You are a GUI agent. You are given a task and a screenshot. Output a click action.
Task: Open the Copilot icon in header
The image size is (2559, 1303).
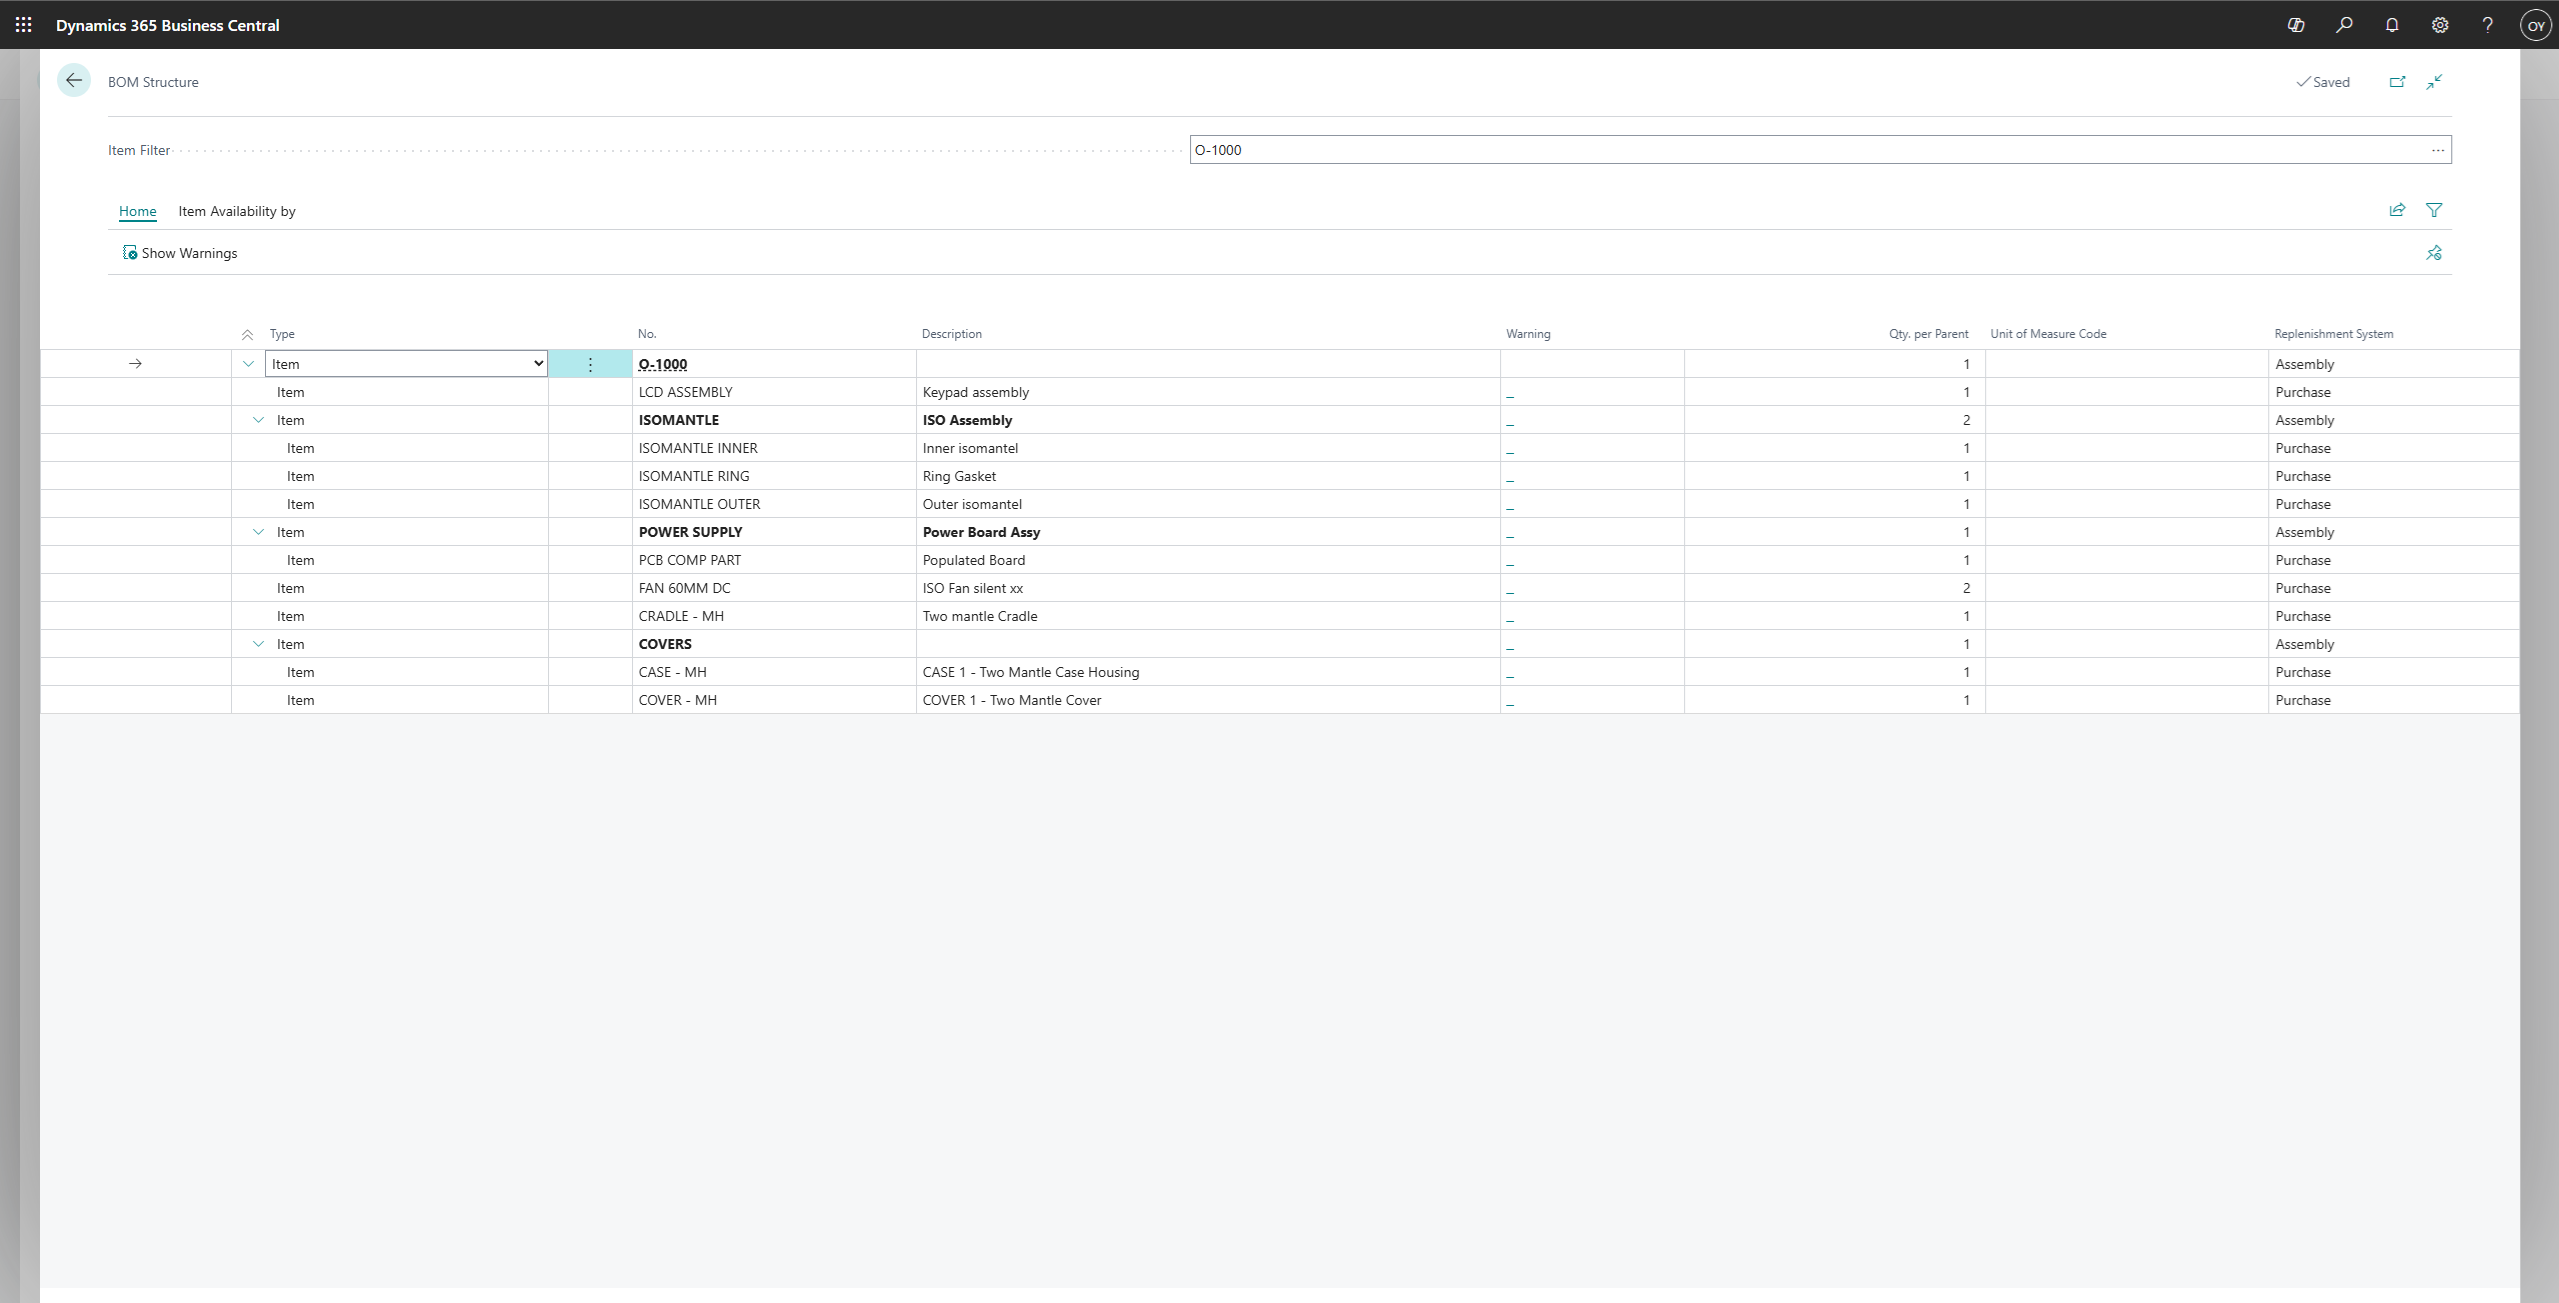tap(2296, 25)
